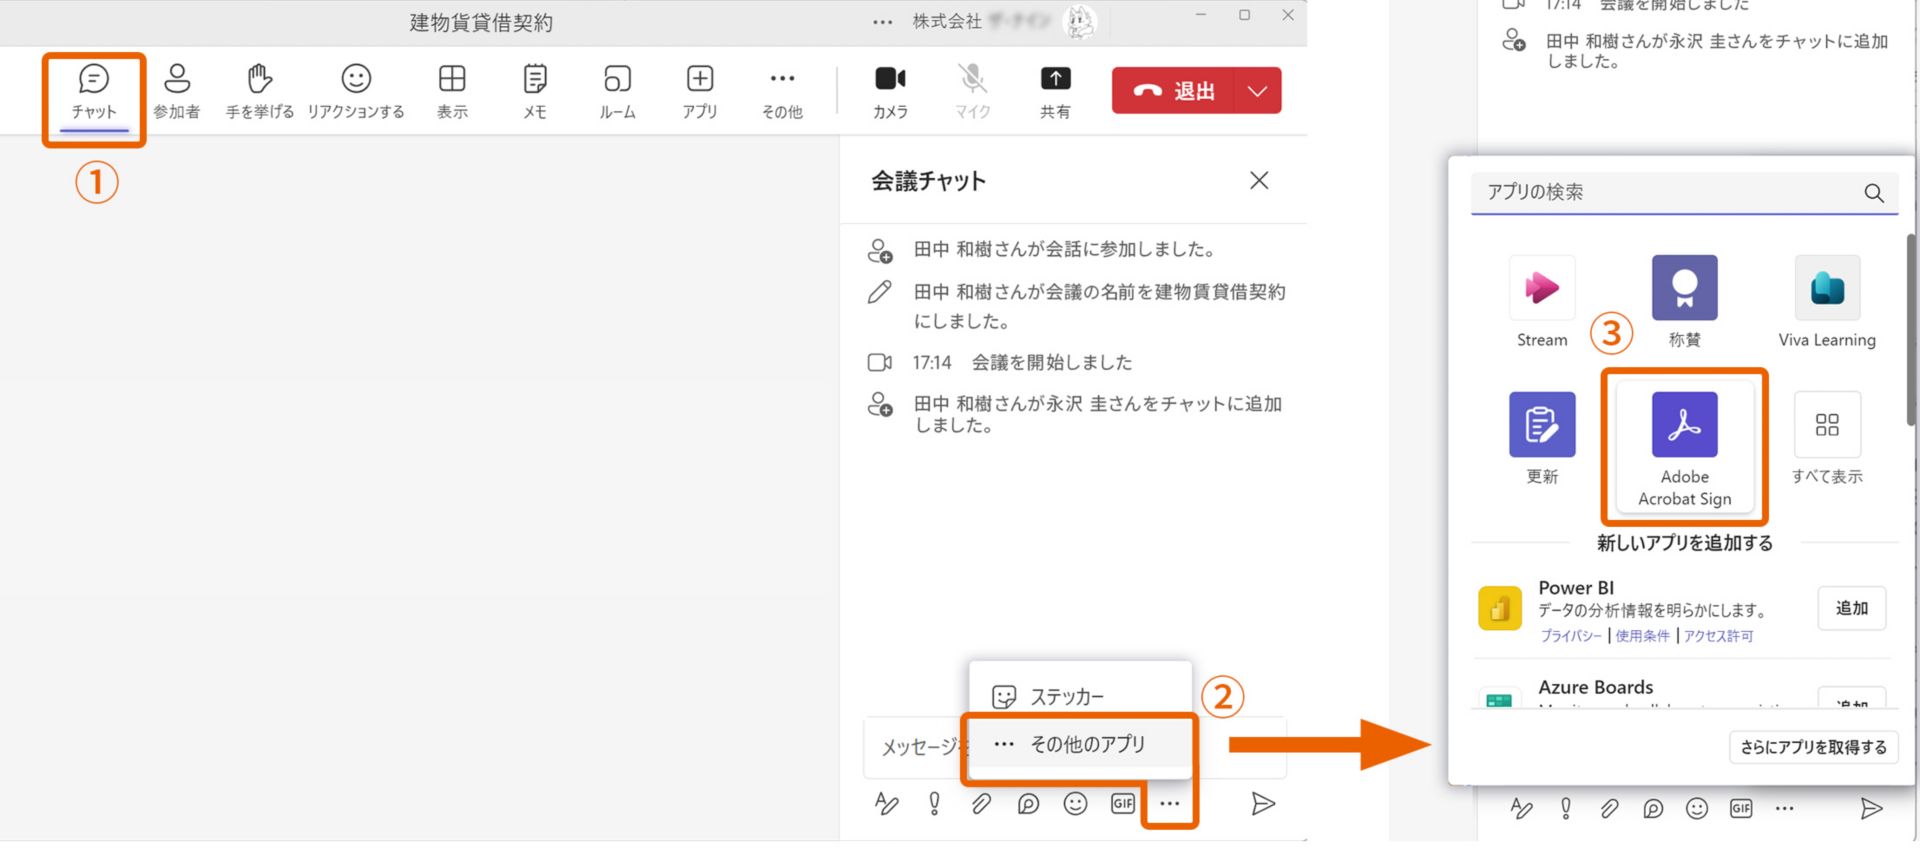1920x854 pixels.
Task: Open breakout rooms via ルーム
Action: (617, 93)
